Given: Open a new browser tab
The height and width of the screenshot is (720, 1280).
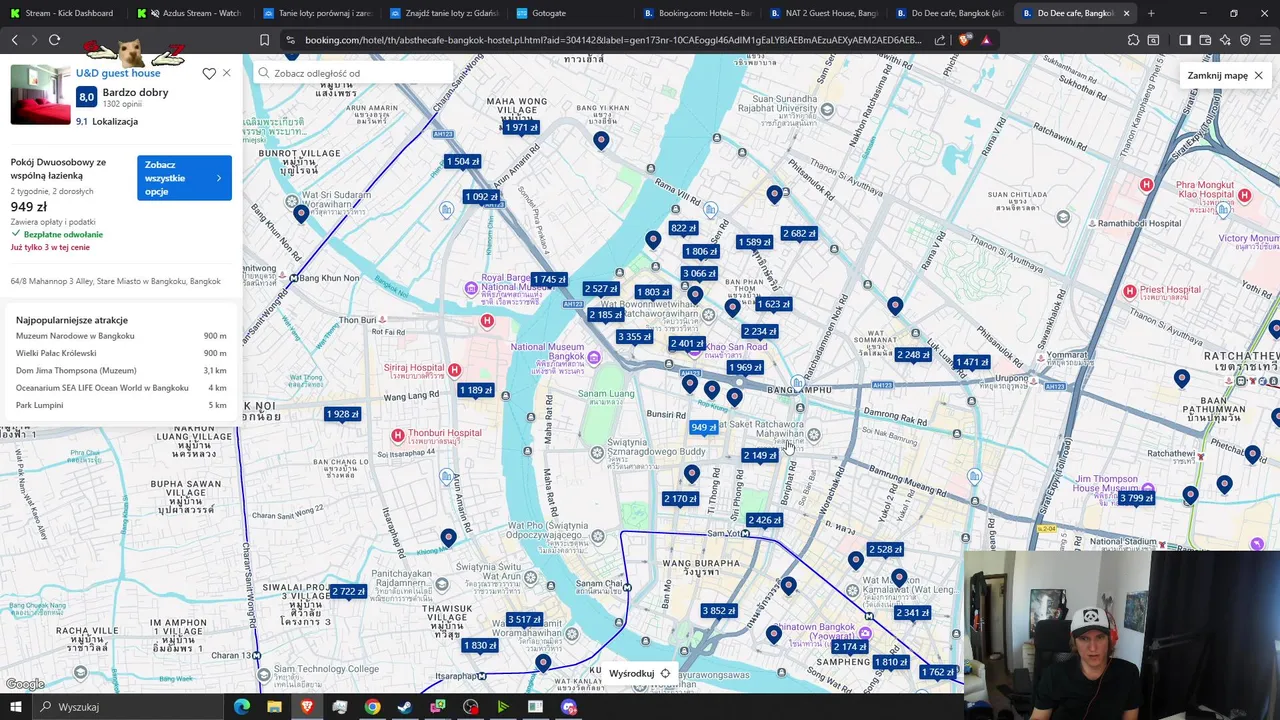Looking at the screenshot, I should click(1151, 13).
